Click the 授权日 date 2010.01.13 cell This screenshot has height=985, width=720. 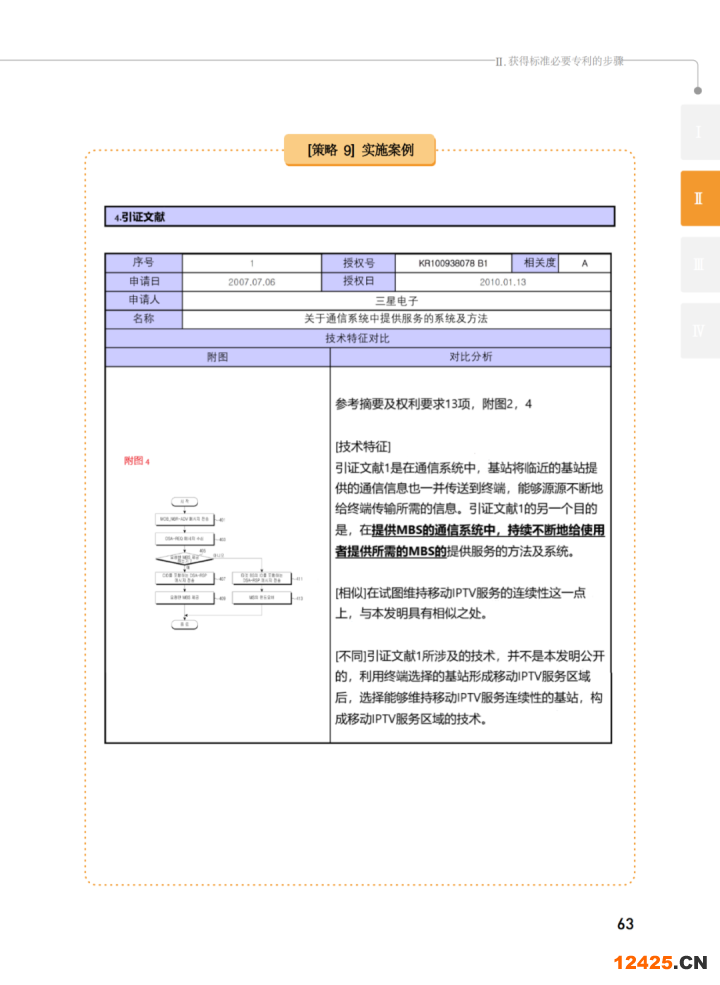click(x=502, y=282)
